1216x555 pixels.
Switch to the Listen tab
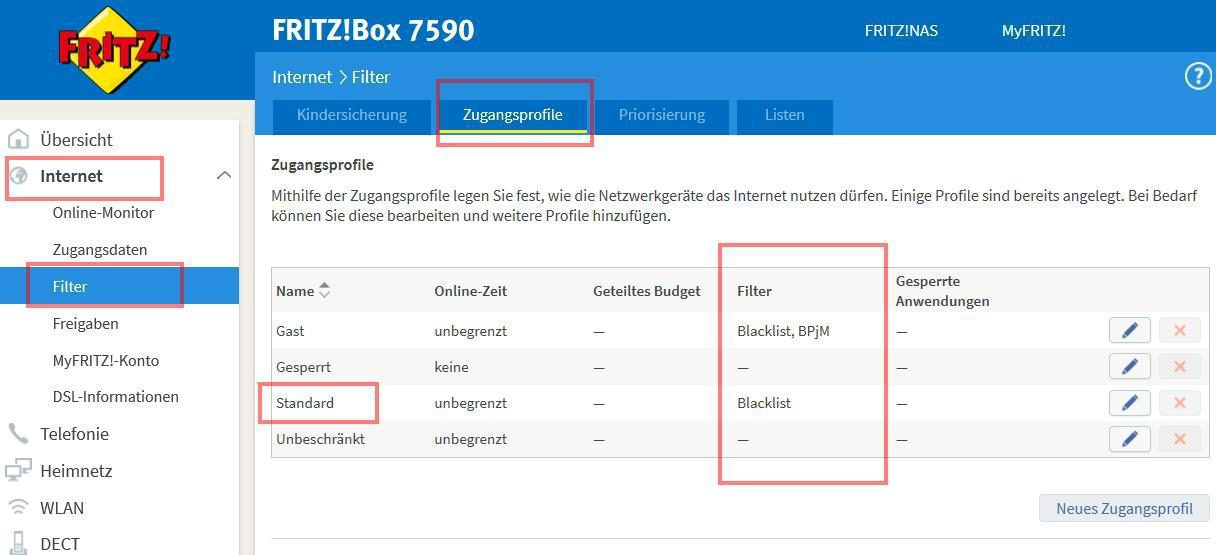(784, 115)
